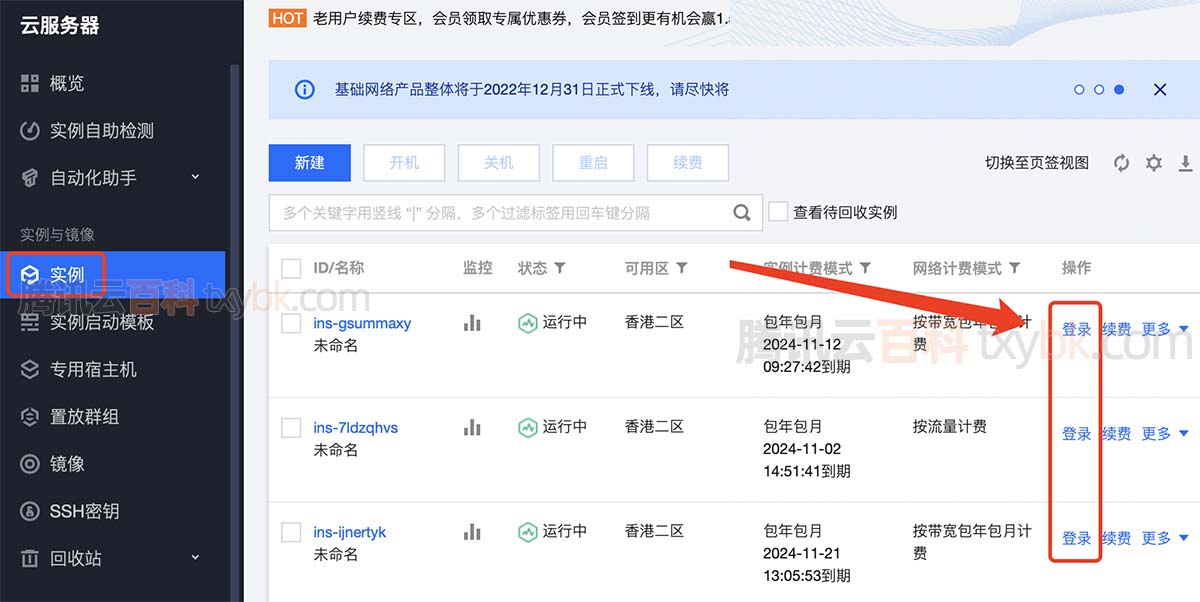The height and width of the screenshot is (602, 1200).
Task: Open the 网络计费模式 column filter
Action: pyautogui.click(x=1015, y=268)
